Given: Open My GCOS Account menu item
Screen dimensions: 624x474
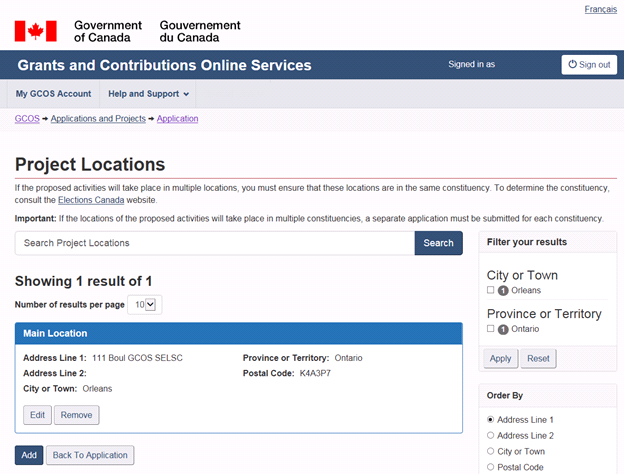Looking at the screenshot, I should click(53, 94).
